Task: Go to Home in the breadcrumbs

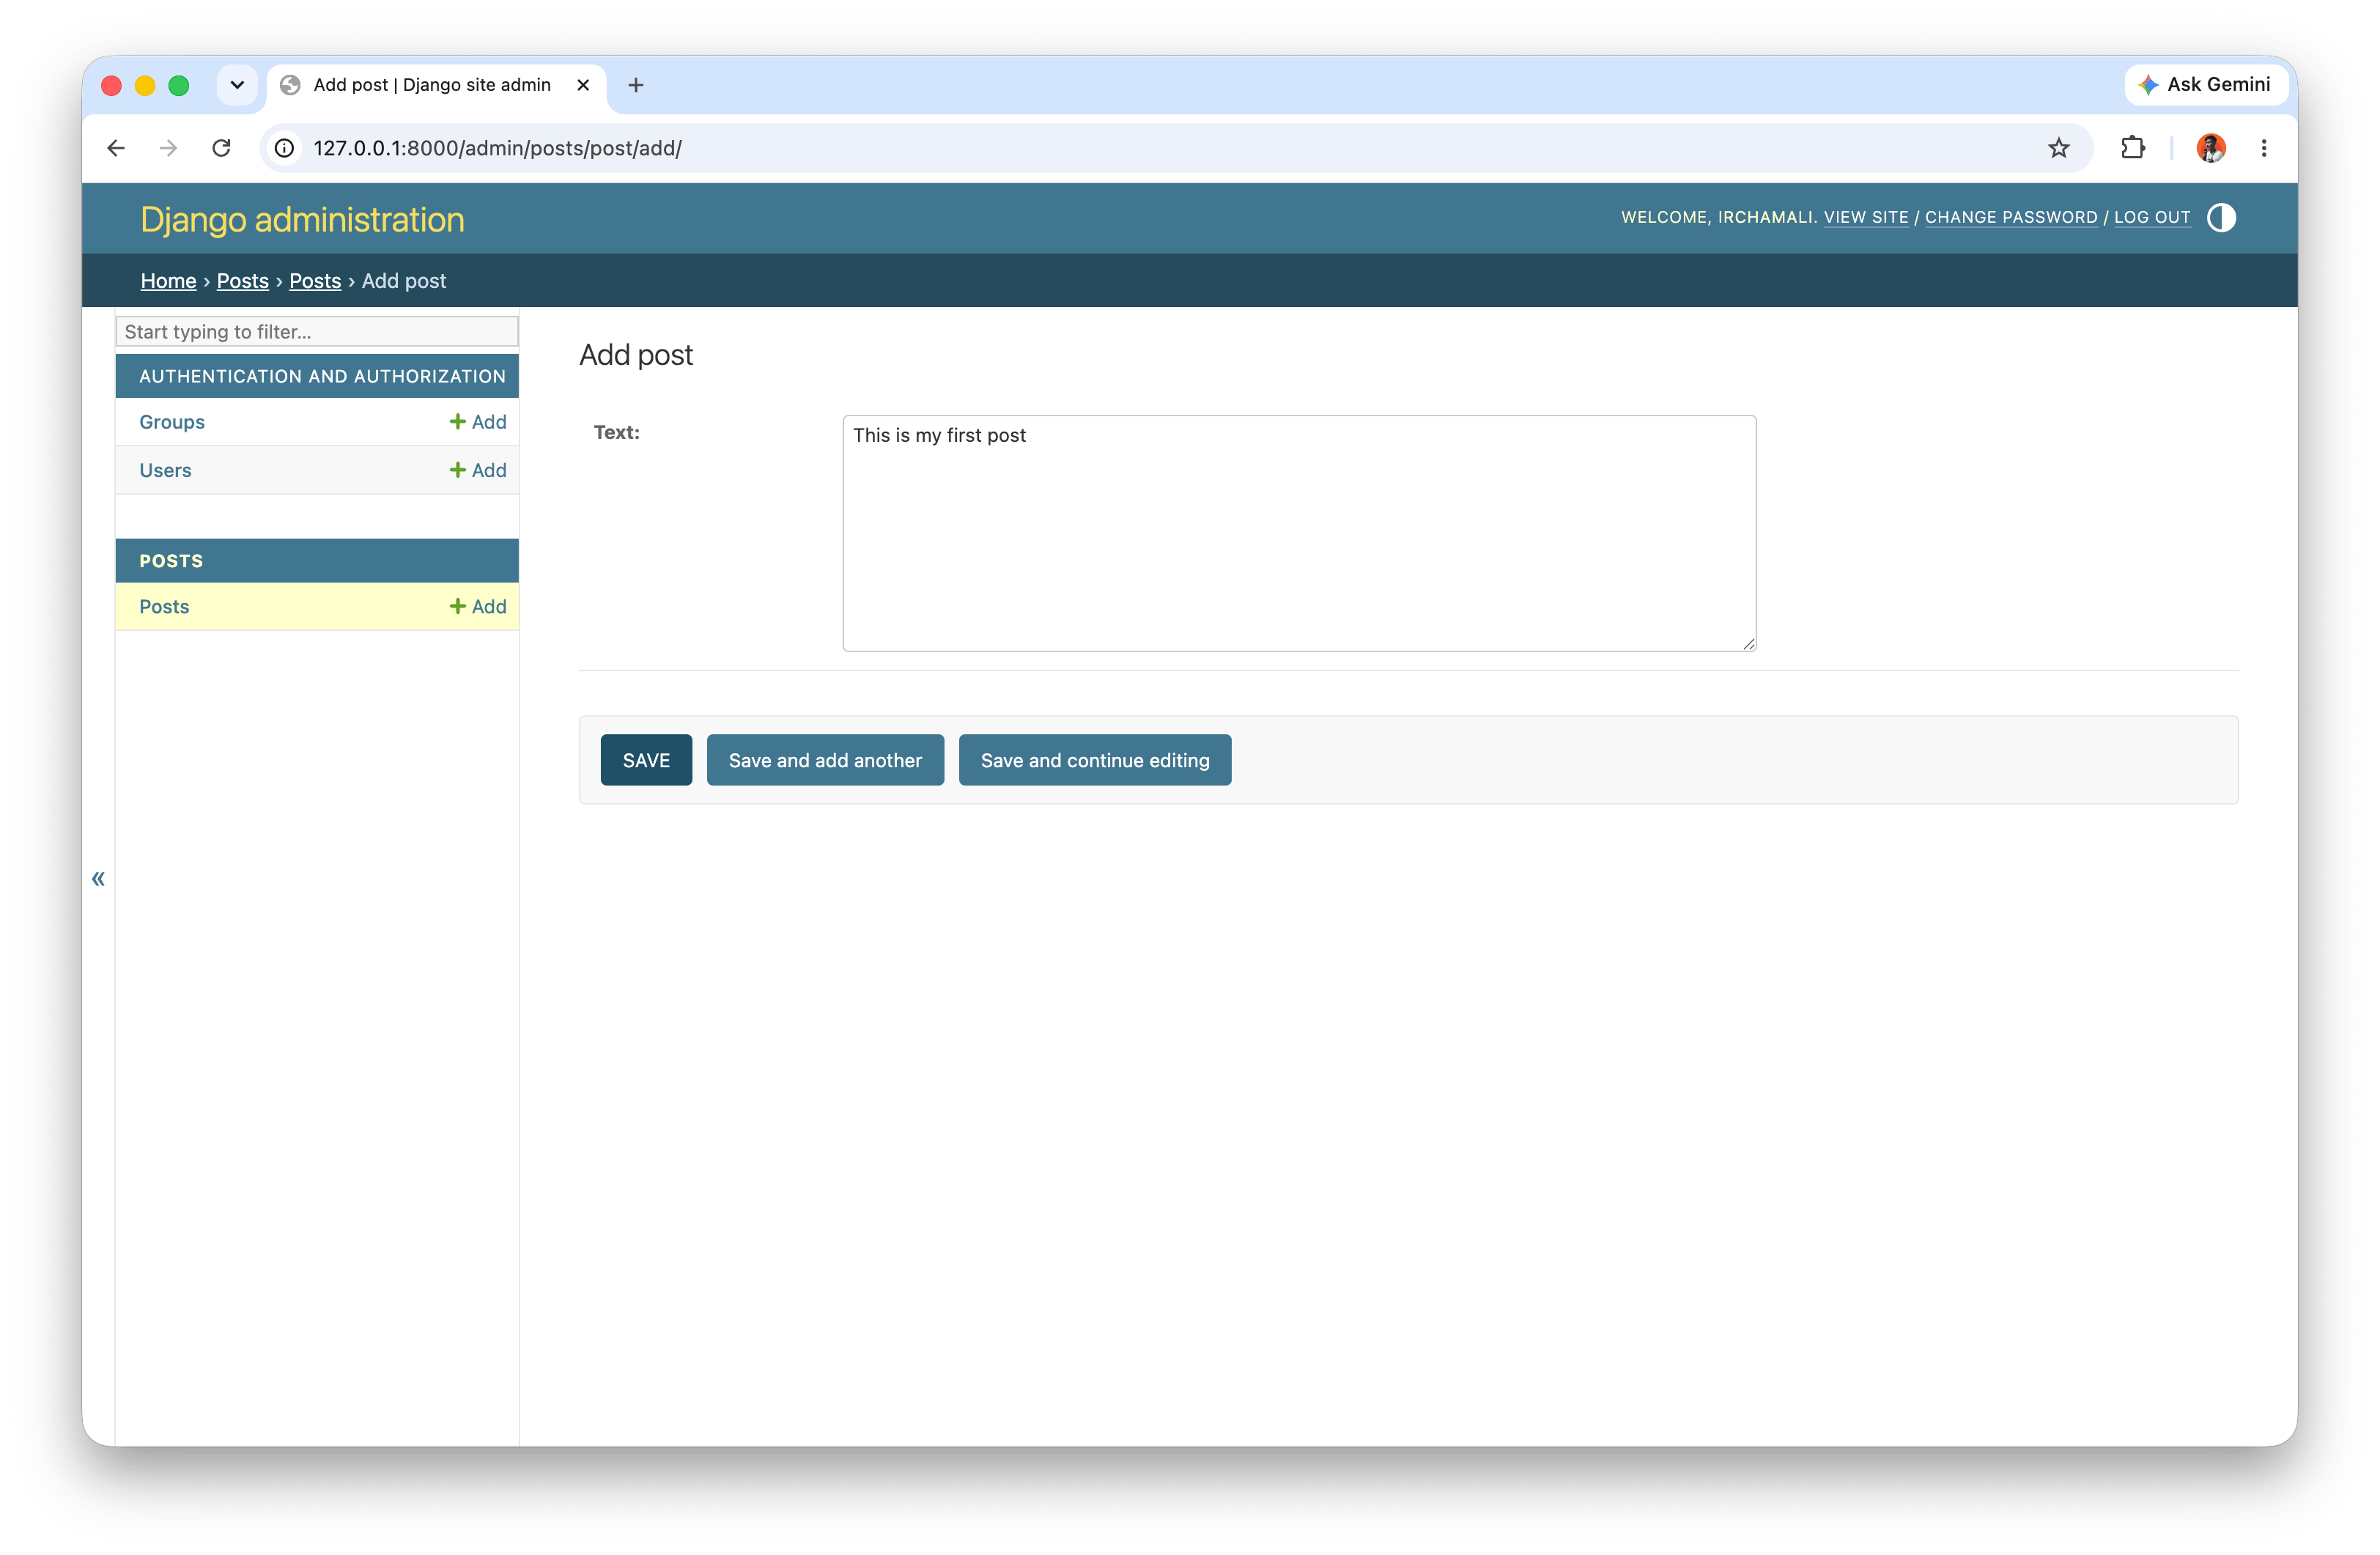Action: [168, 281]
